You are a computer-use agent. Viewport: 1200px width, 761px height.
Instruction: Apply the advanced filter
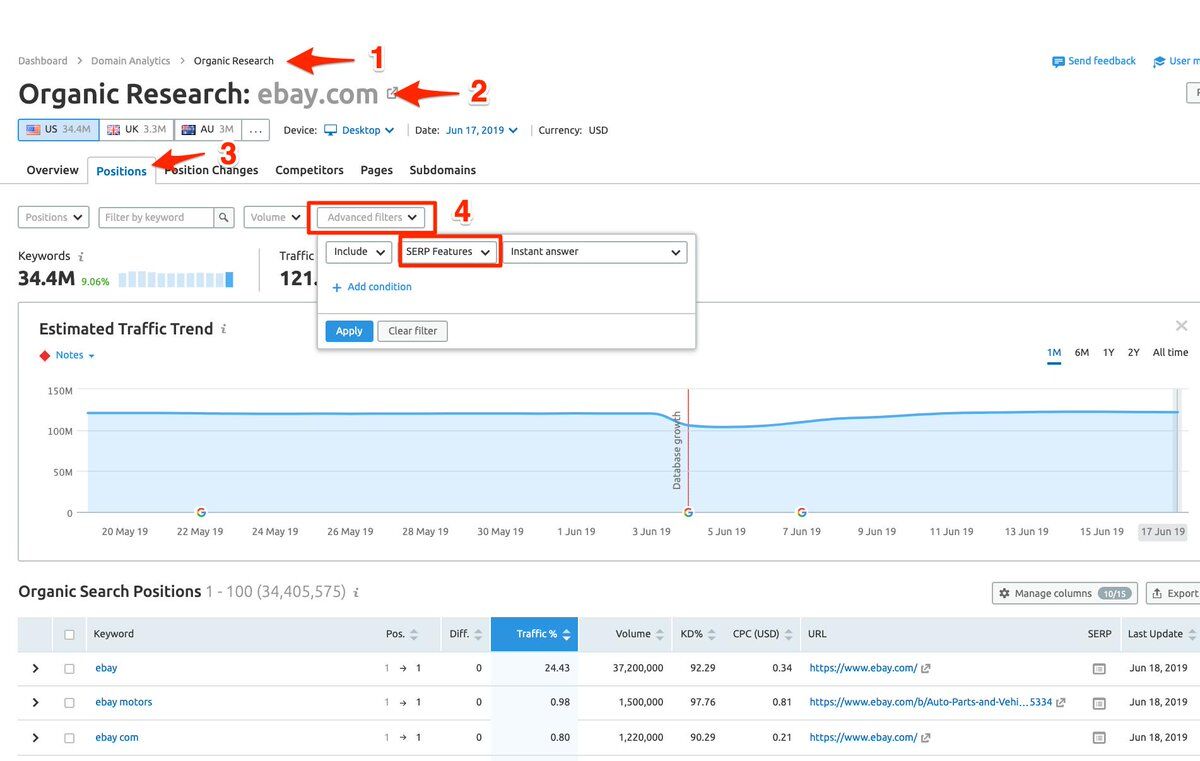349,331
